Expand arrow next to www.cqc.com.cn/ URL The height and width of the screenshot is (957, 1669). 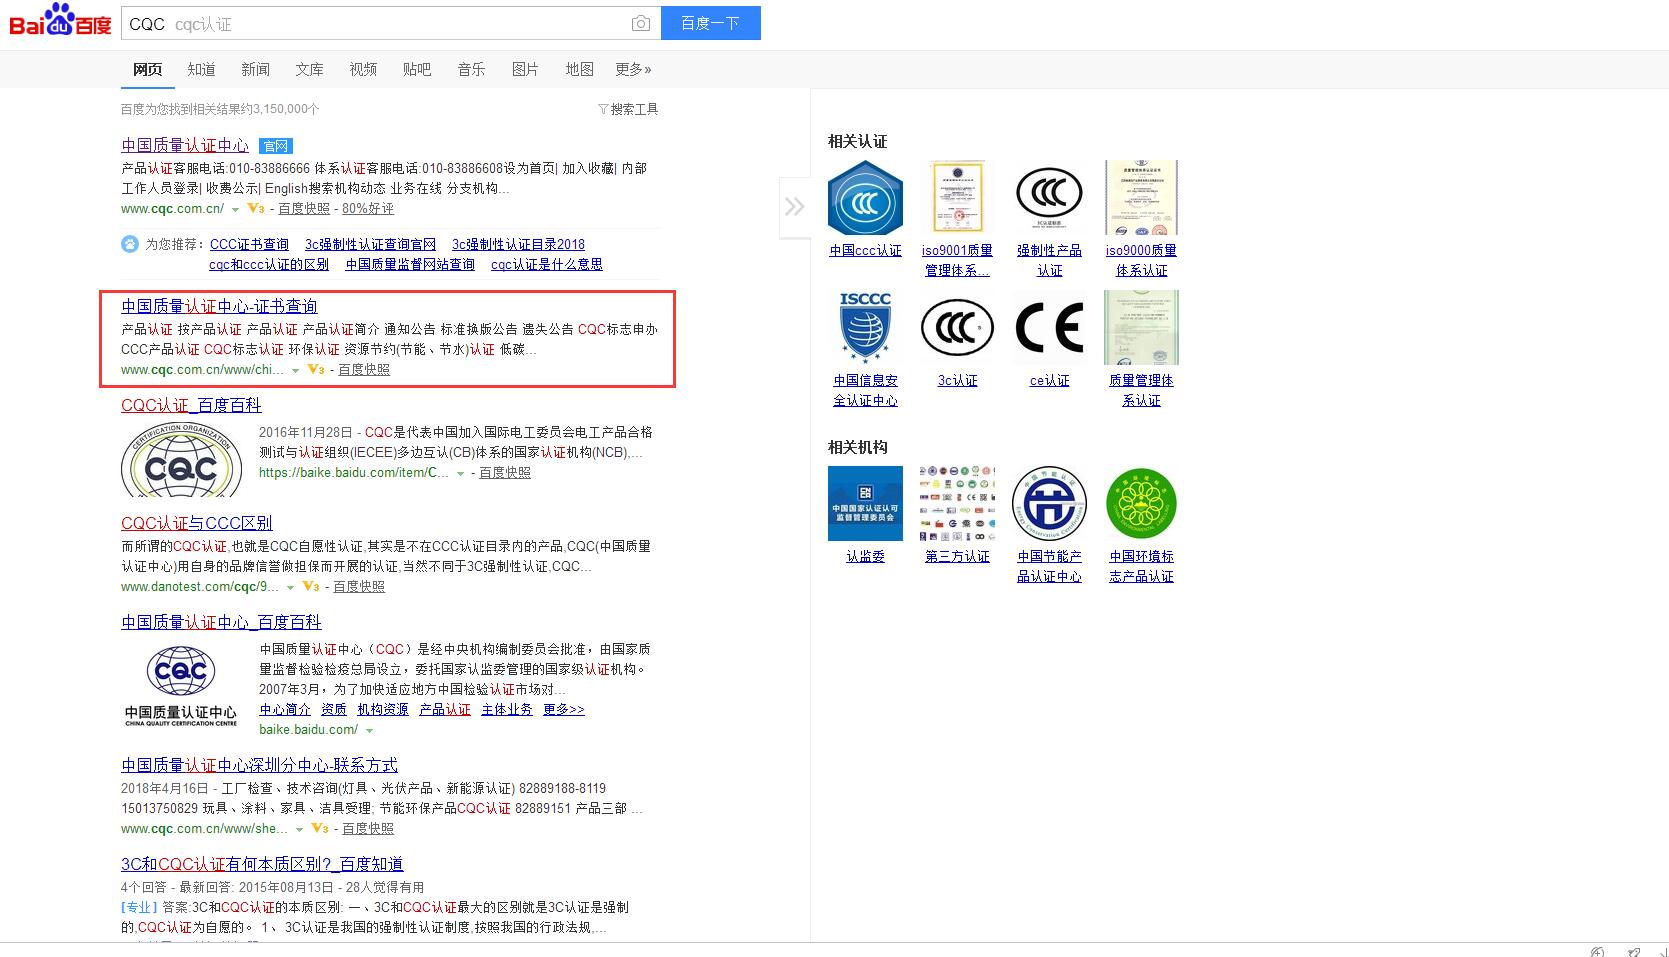pyautogui.click(x=235, y=209)
